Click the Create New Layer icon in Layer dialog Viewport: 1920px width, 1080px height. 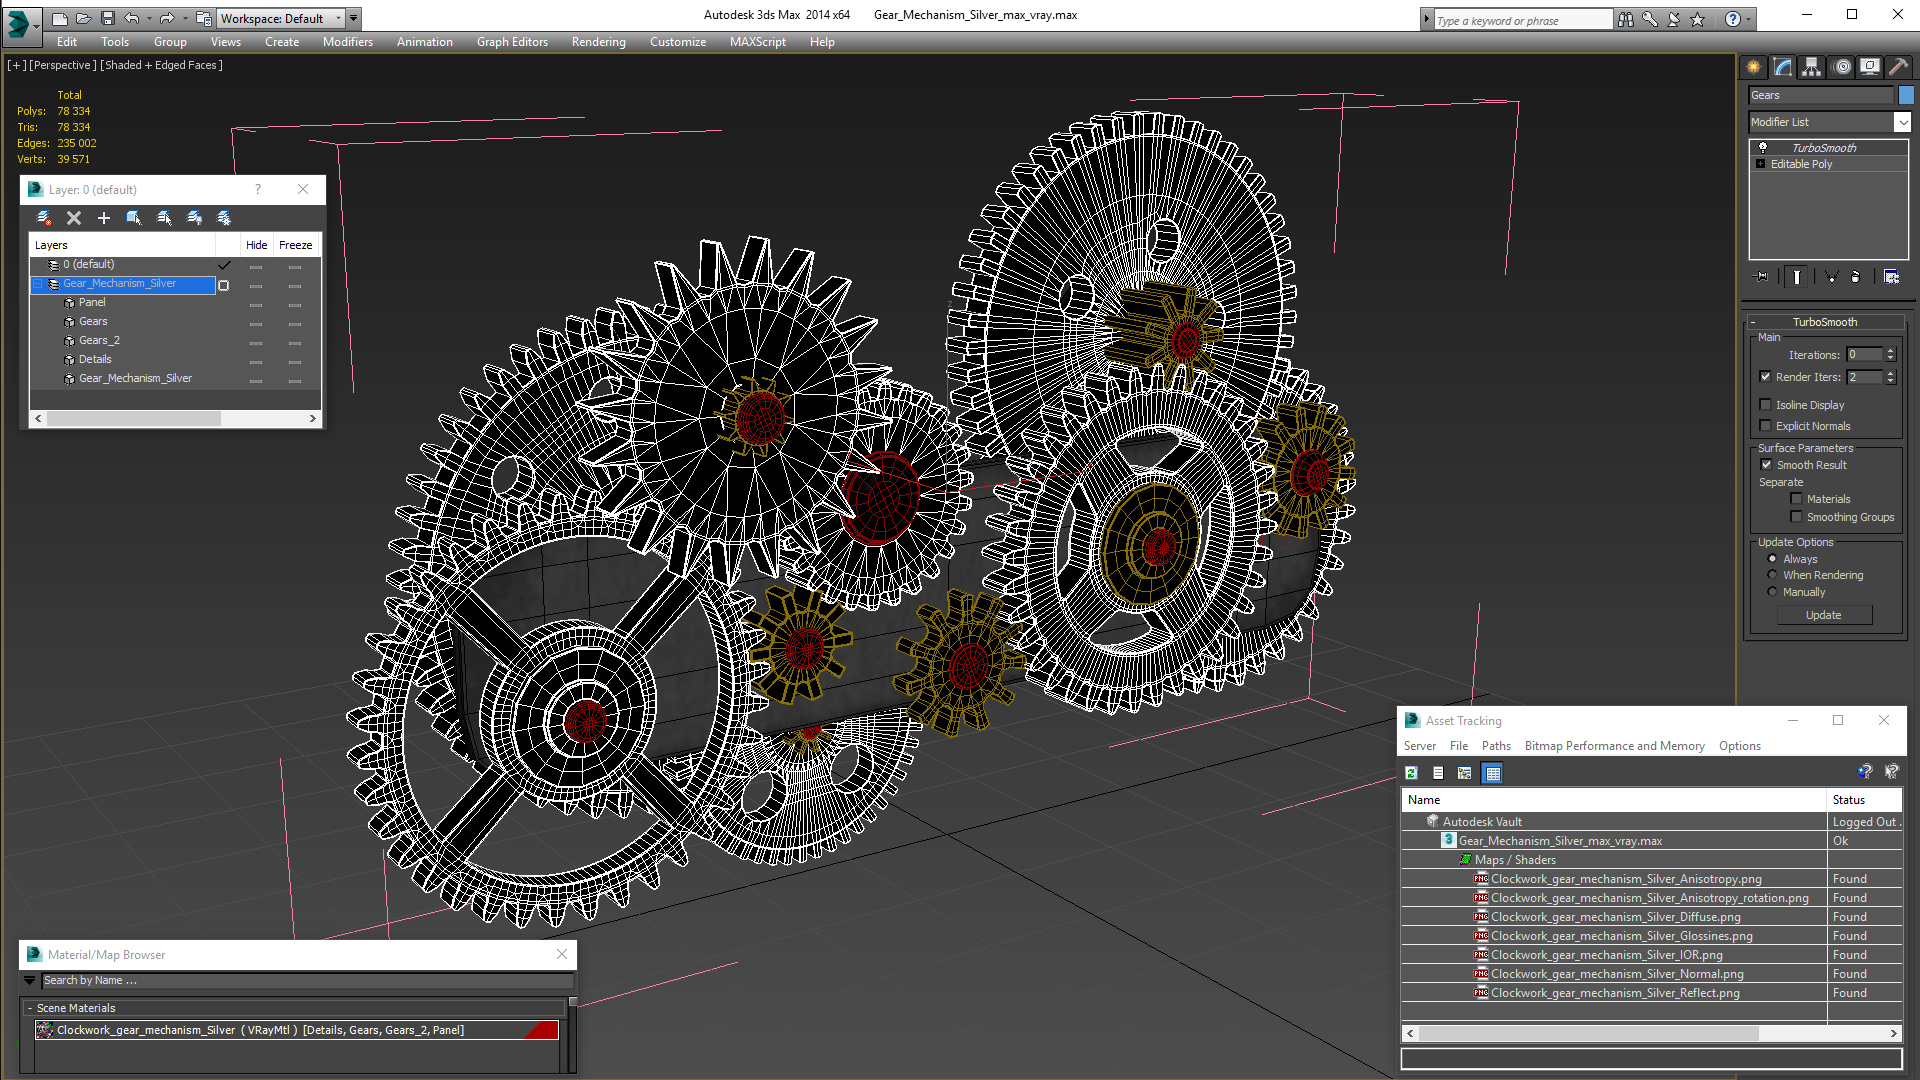[x=44, y=217]
